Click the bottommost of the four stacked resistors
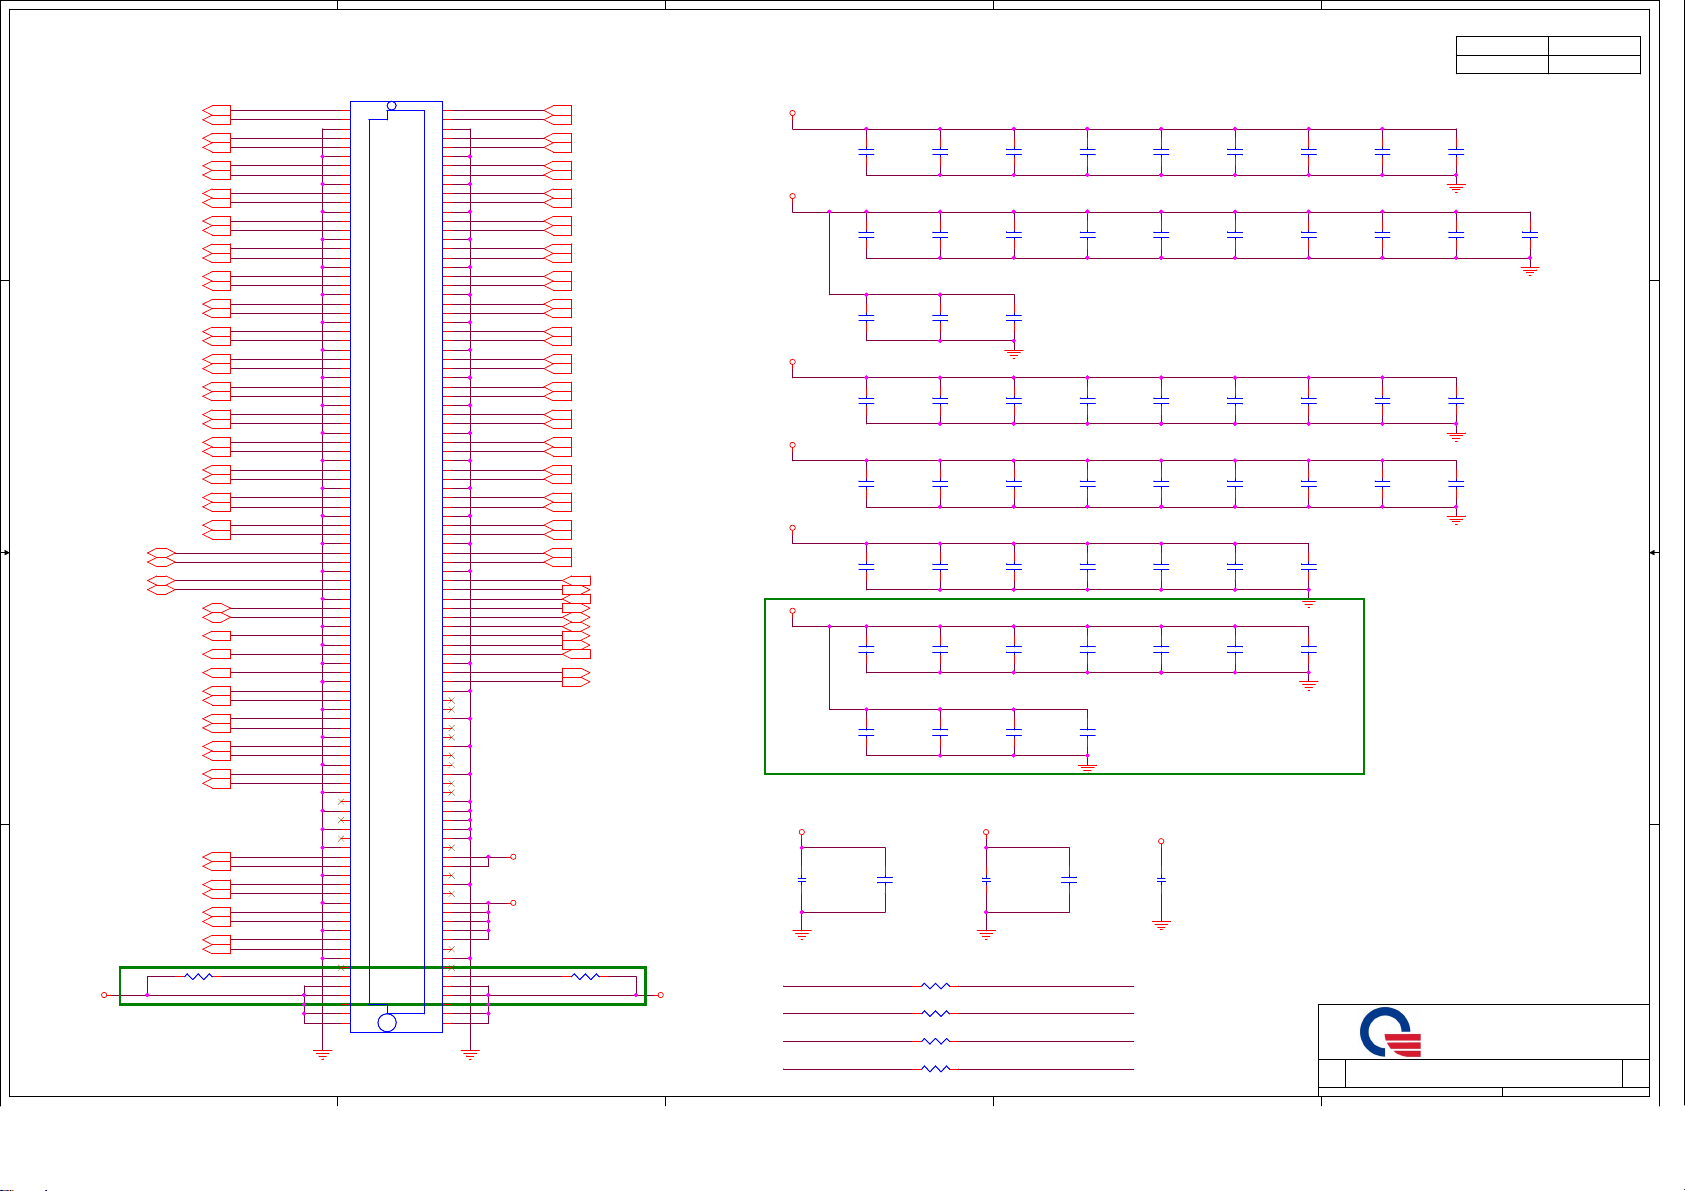1685x1191 pixels. tap(935, 1069)
